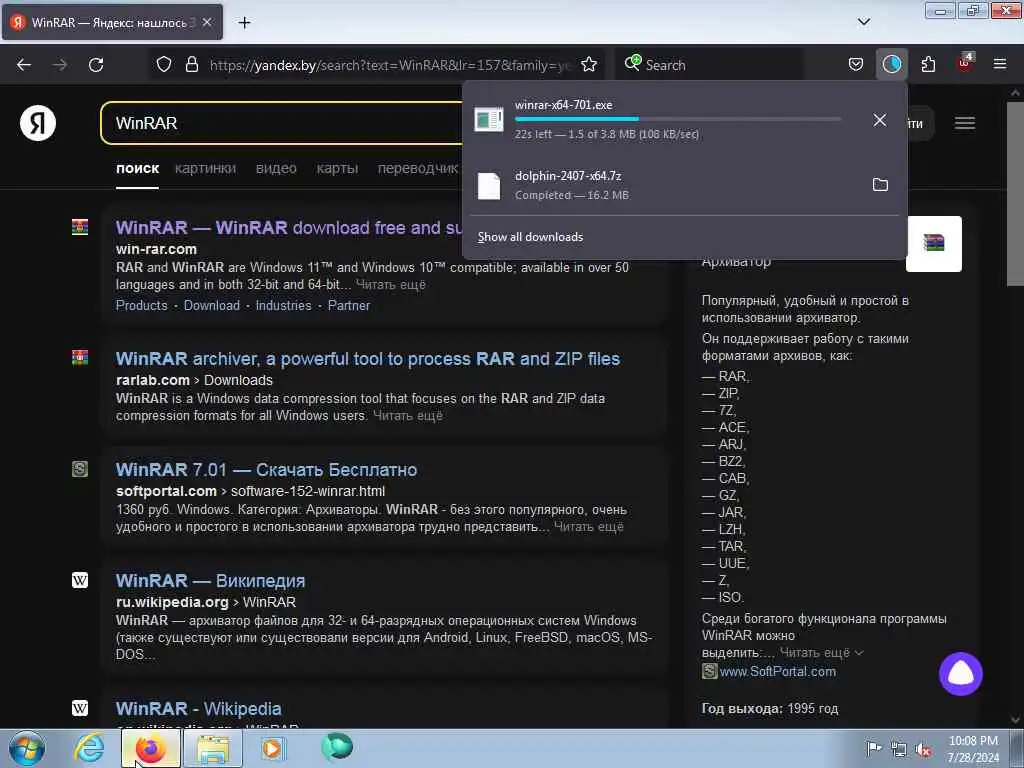This screenshot has height=768, width=1024.
Task: Click the Partner sublink
Action: click(x=349, y=305)
